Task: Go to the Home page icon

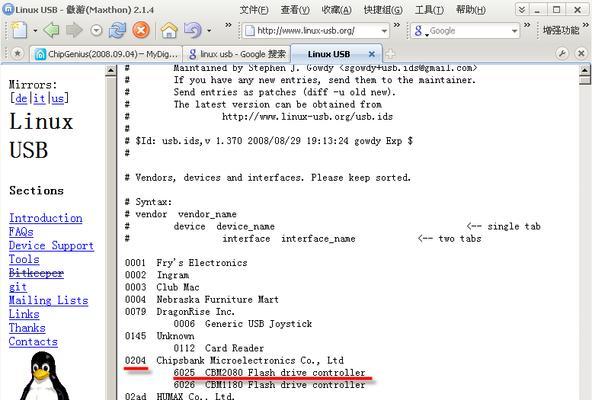Action: click(169, 30)
